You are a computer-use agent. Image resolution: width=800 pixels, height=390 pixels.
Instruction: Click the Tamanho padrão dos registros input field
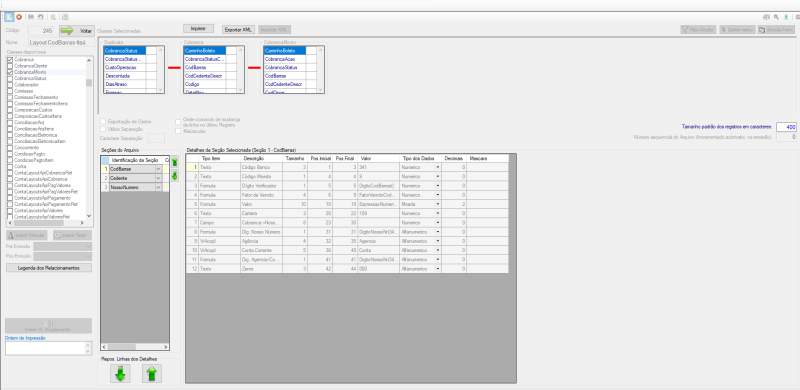click(786, 127)
